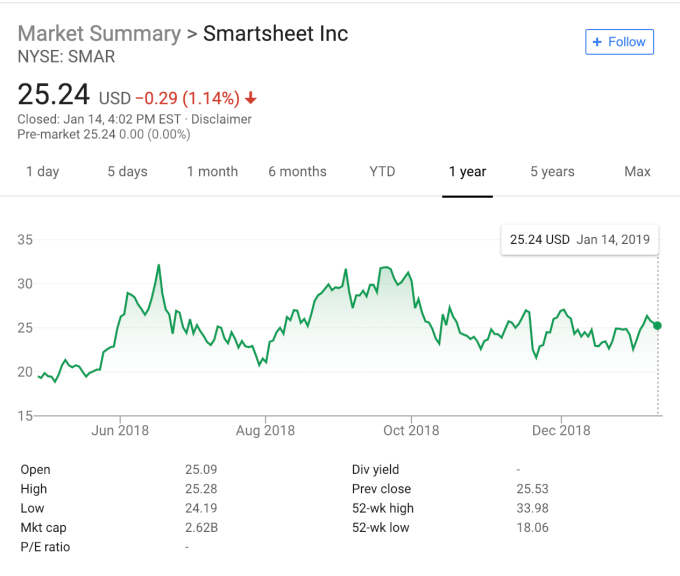Select the 1 day tab
680x576 pixels.
click(x=42, y=172)
